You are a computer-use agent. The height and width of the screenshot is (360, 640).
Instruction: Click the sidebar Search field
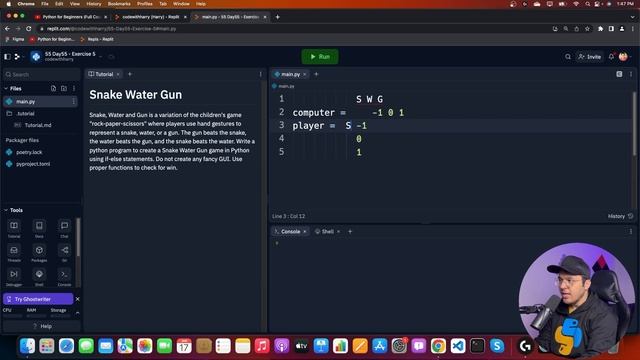click(x=41, y=75)
